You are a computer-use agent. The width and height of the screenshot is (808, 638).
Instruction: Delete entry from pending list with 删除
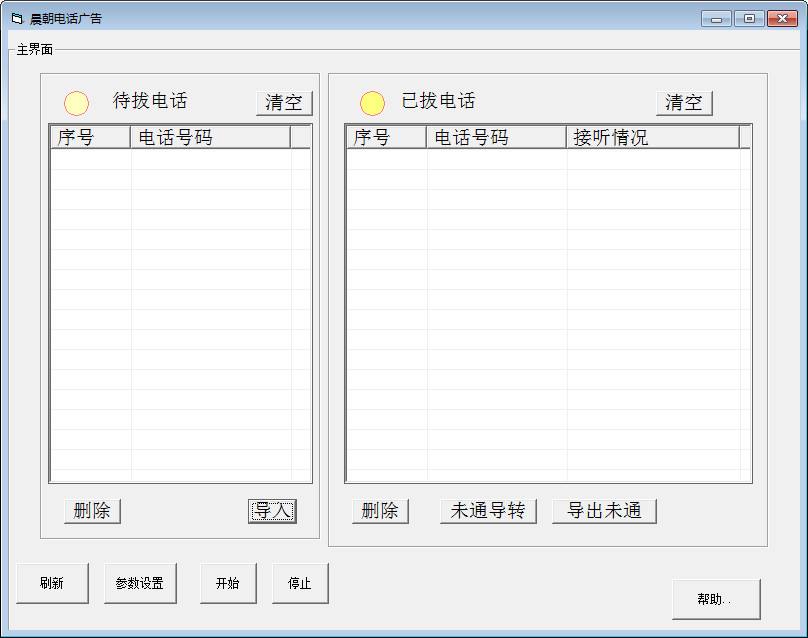pyautogui.click(x=92, y=511)
